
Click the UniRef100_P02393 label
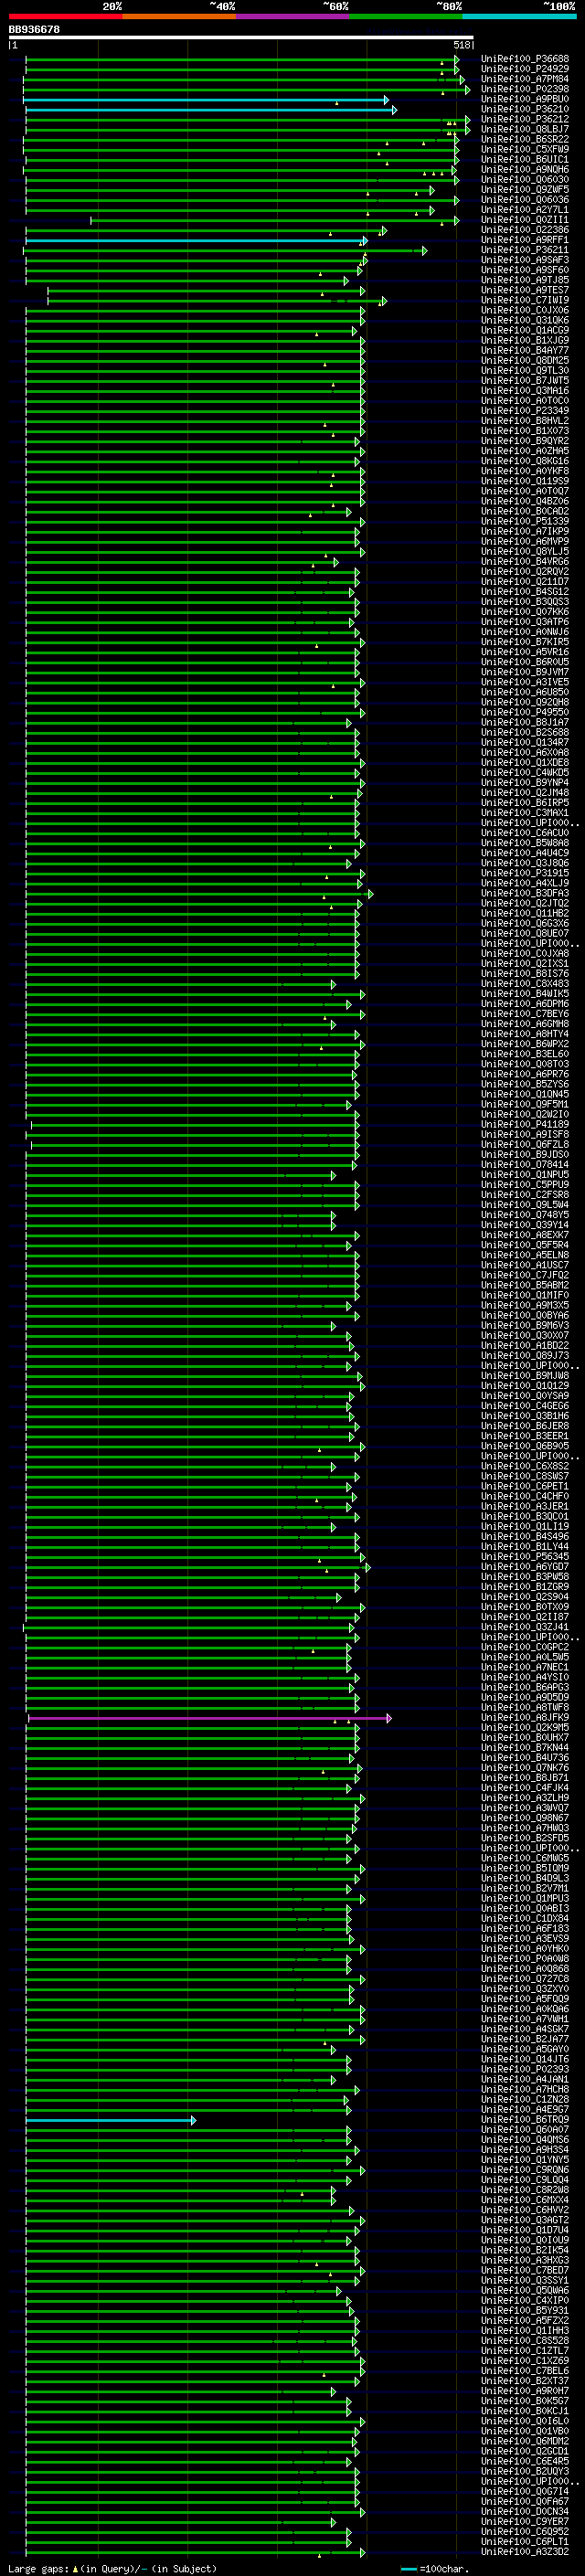coord(525,2070)
